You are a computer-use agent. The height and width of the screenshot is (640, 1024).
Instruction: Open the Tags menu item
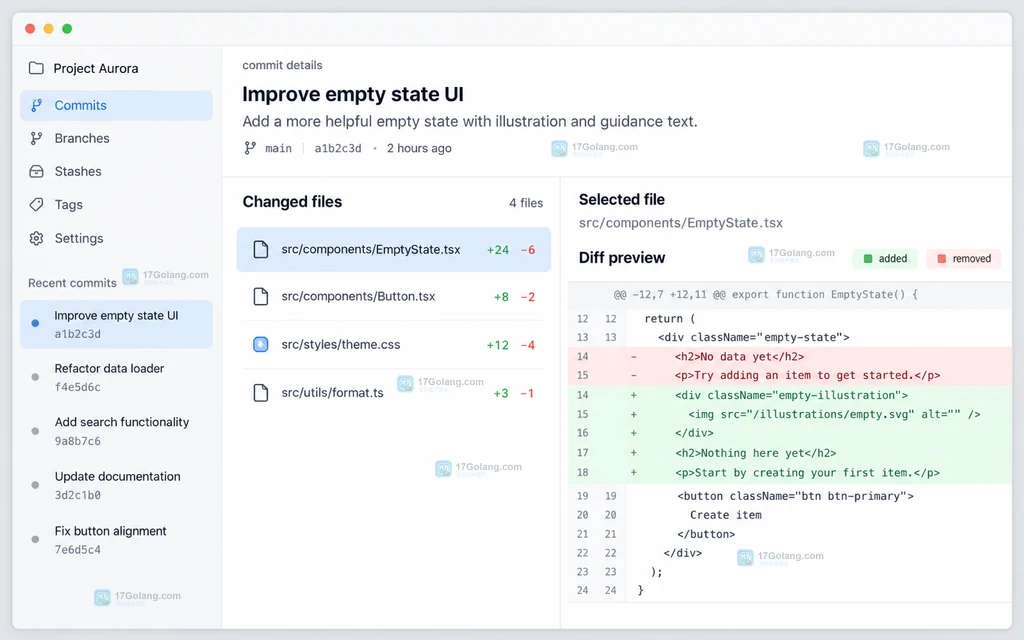point(116,204)
